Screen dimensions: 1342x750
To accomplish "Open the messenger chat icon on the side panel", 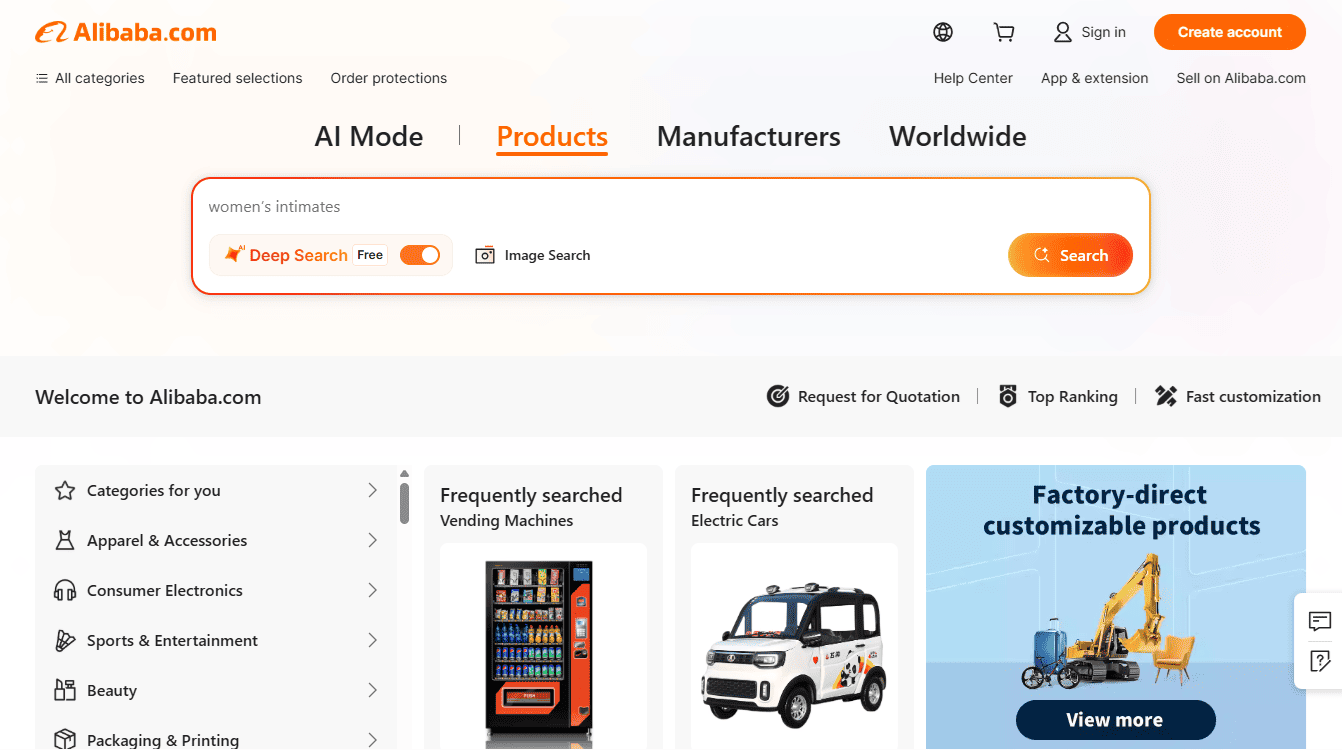I will 1319,621.
